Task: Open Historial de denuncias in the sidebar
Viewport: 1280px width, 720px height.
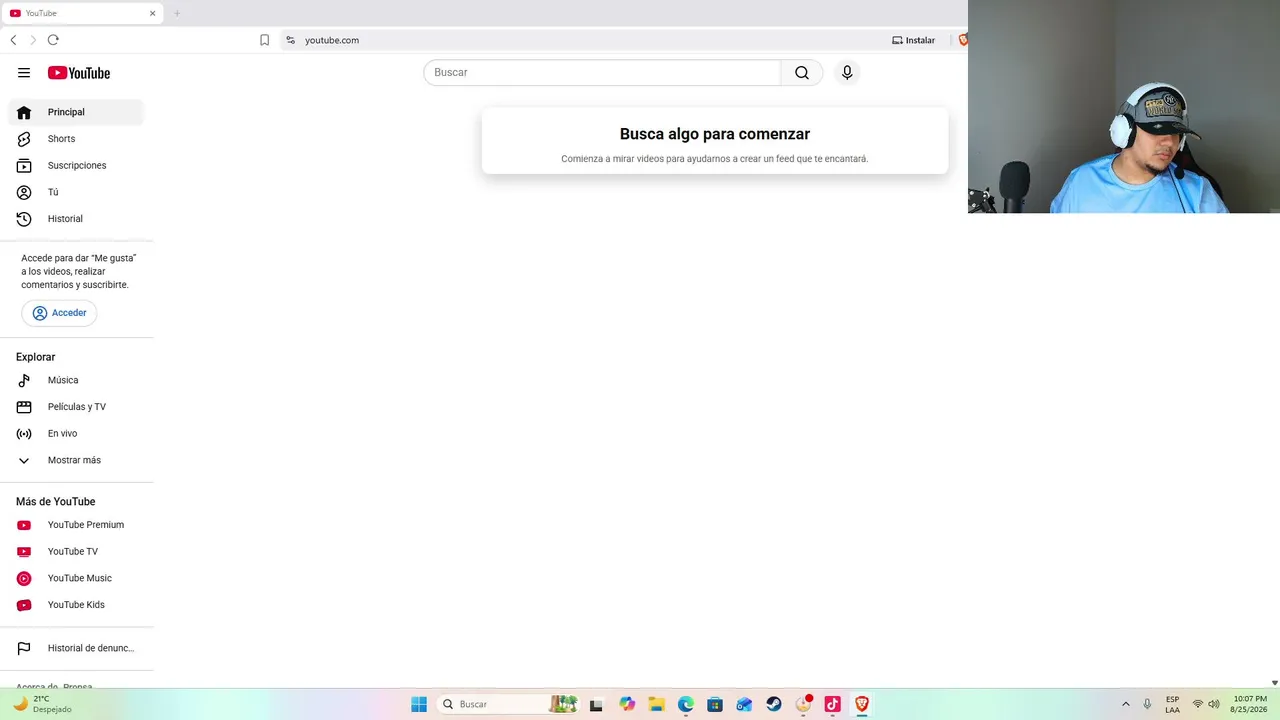Action: [x=77, y=648]
